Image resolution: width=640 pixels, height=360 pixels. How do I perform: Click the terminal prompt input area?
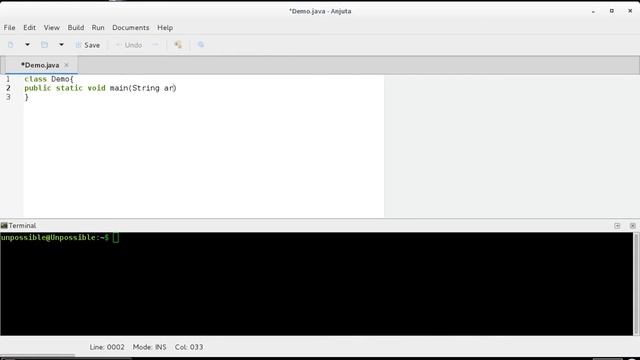(116, 238)
